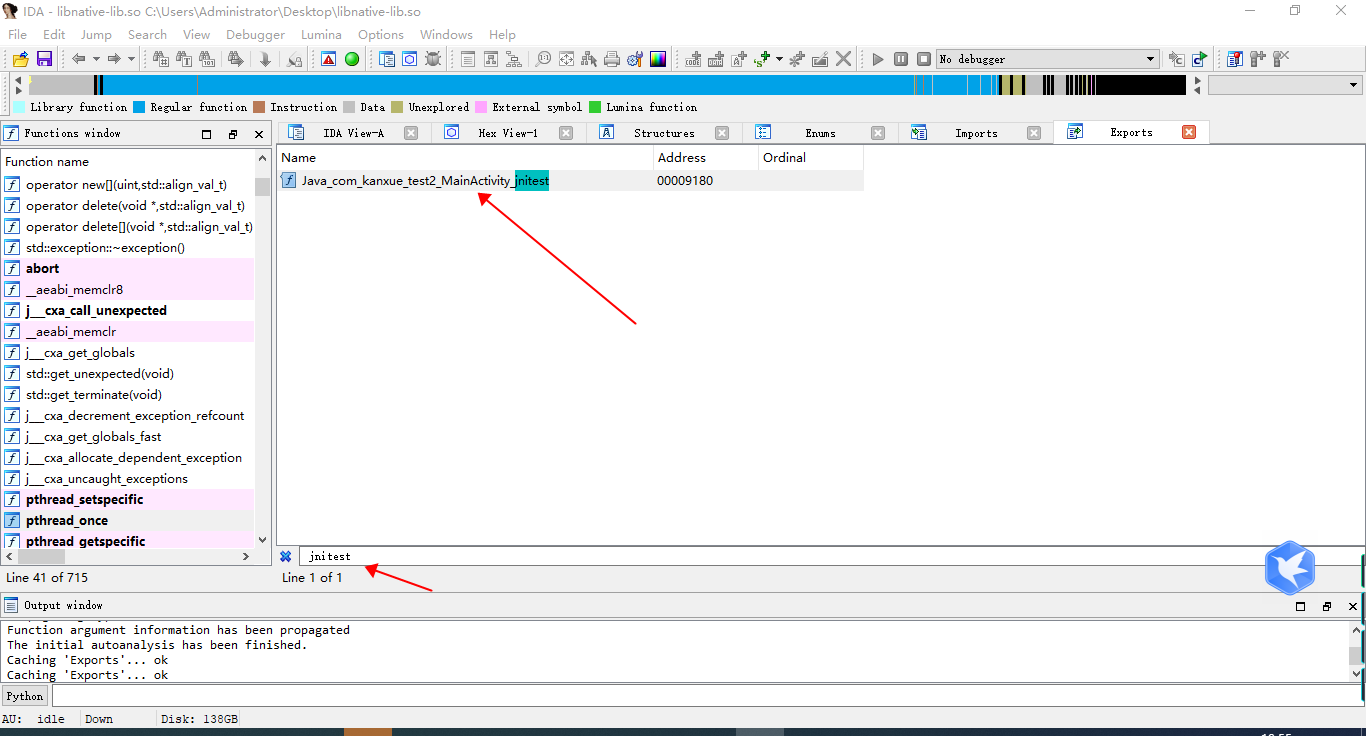Click the jnitest quick filter input field
This screenshot has height=736, width=1366.
[830, 557]
